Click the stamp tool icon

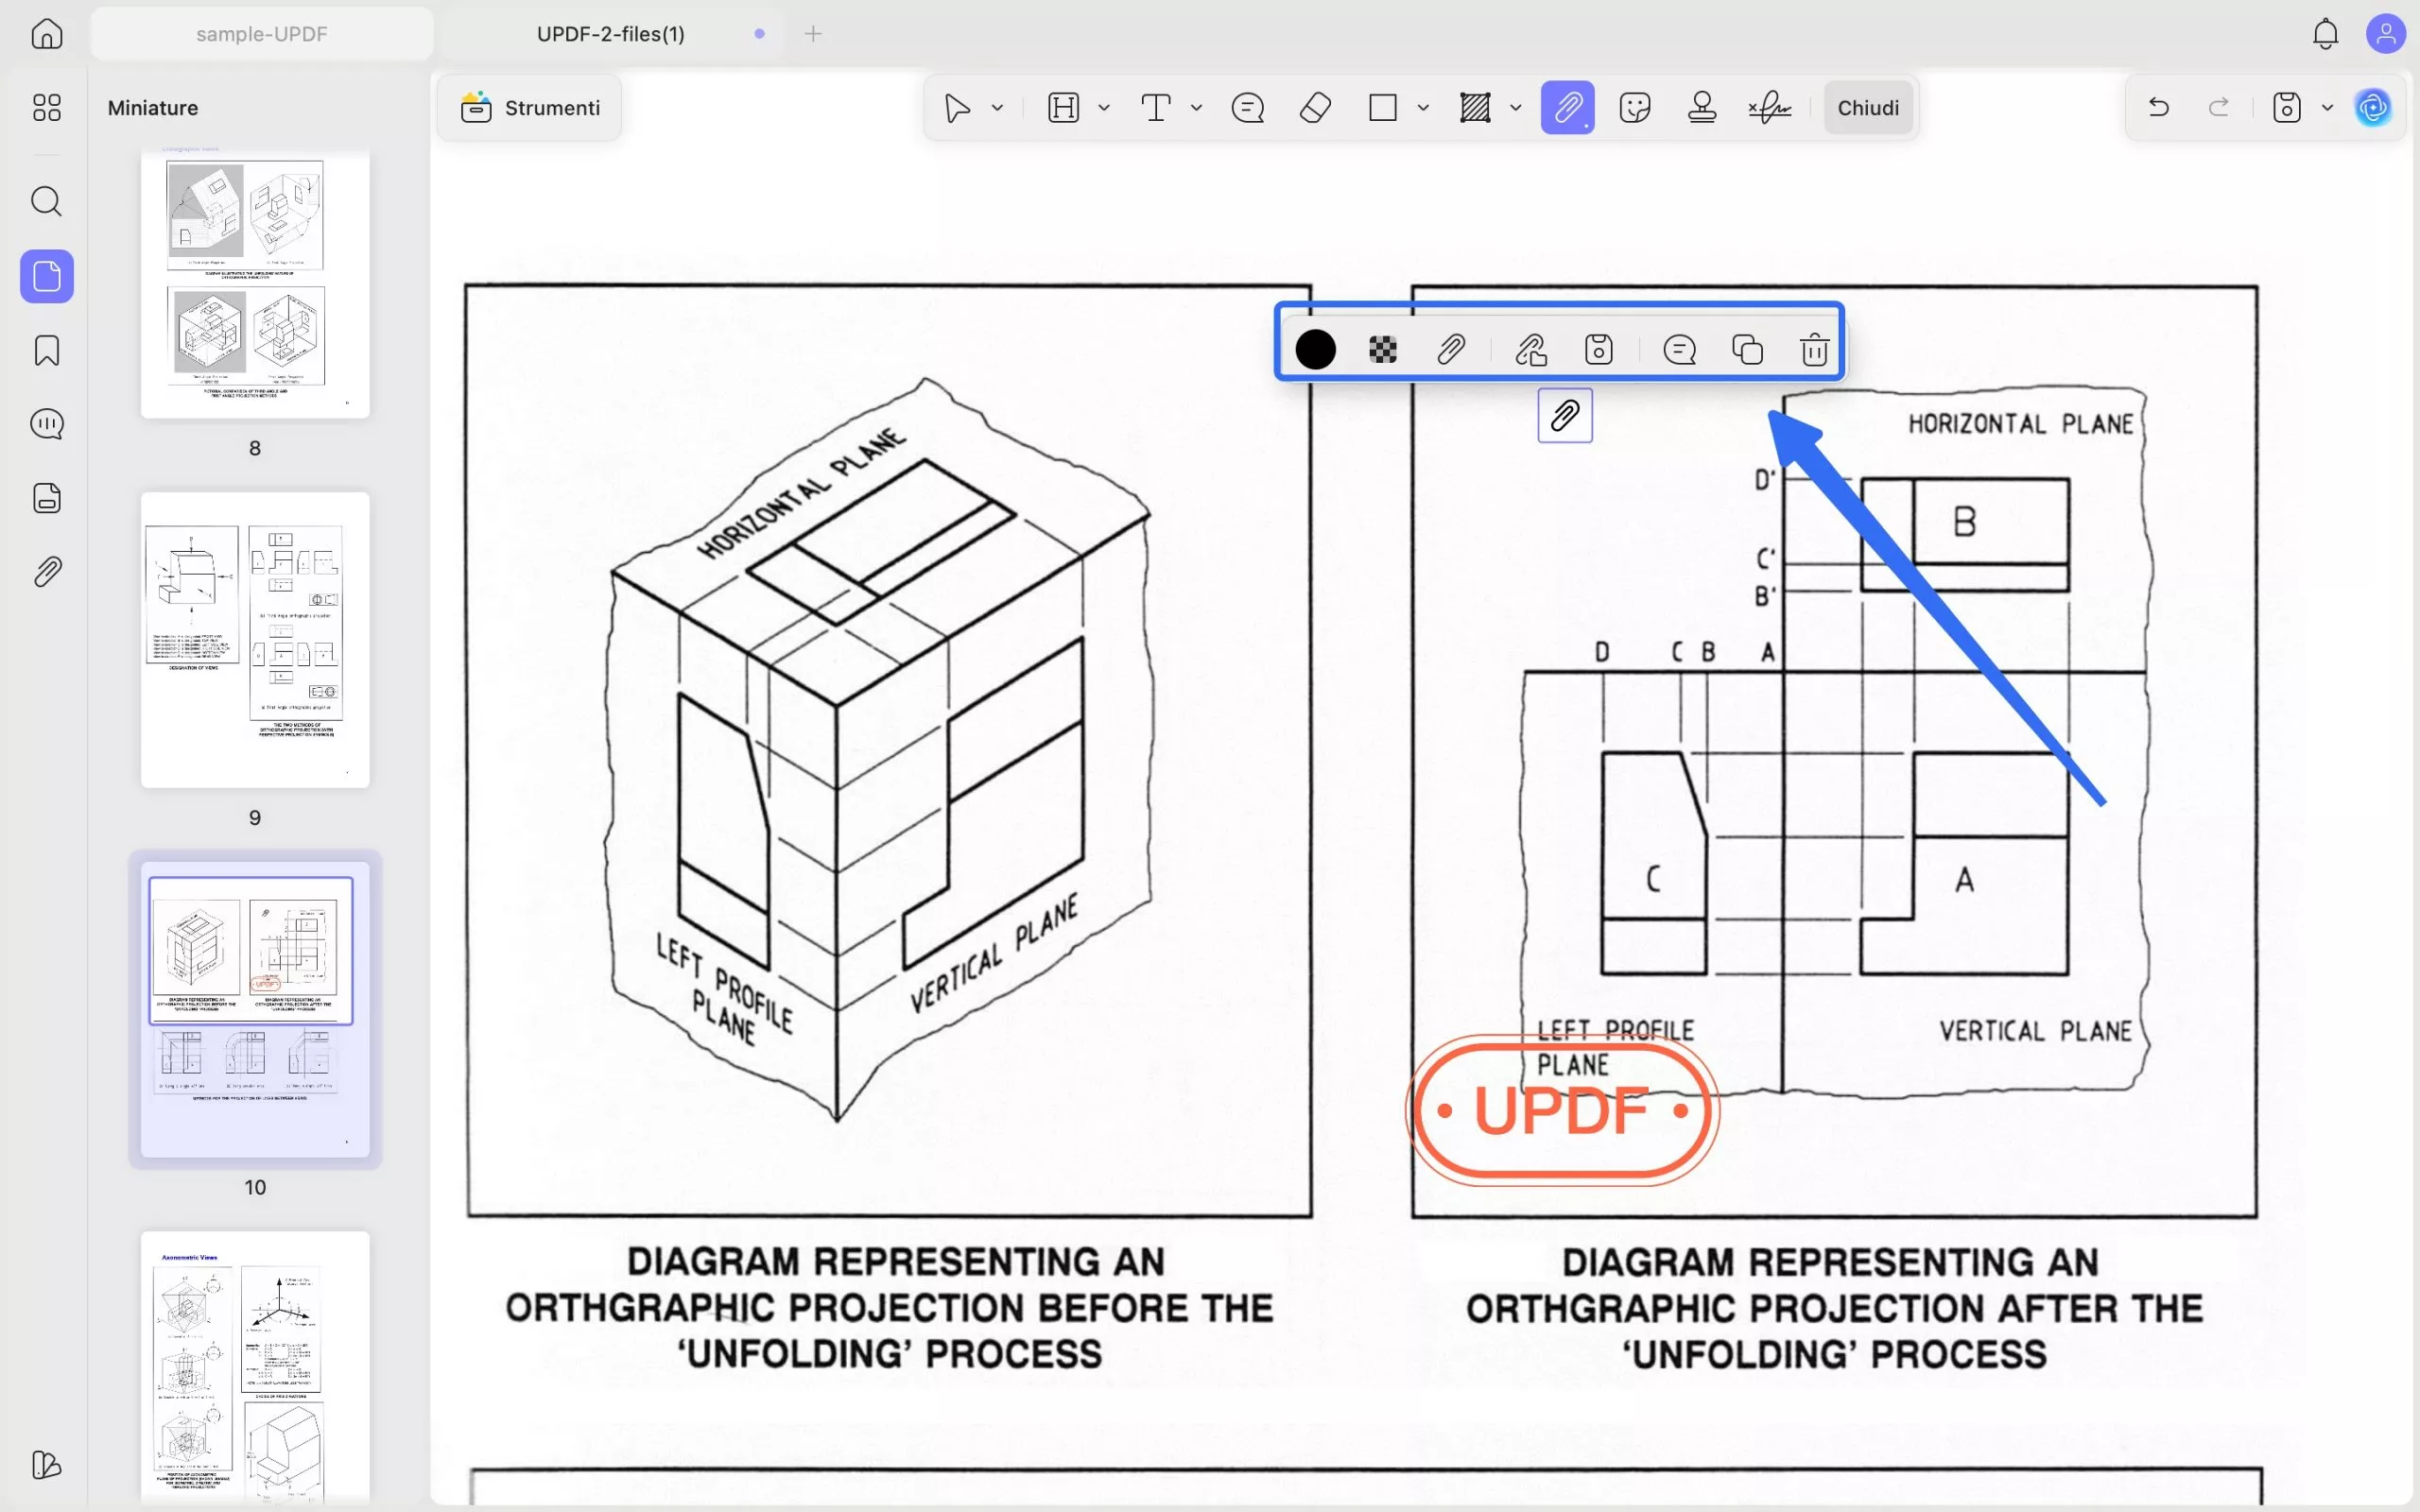(1702, 108)
